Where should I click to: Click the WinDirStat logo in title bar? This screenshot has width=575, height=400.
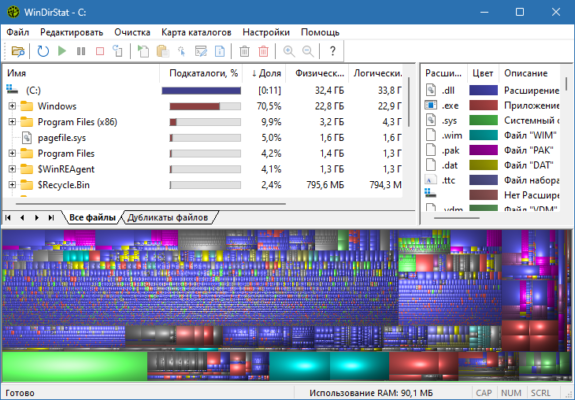tap(14, 12)
